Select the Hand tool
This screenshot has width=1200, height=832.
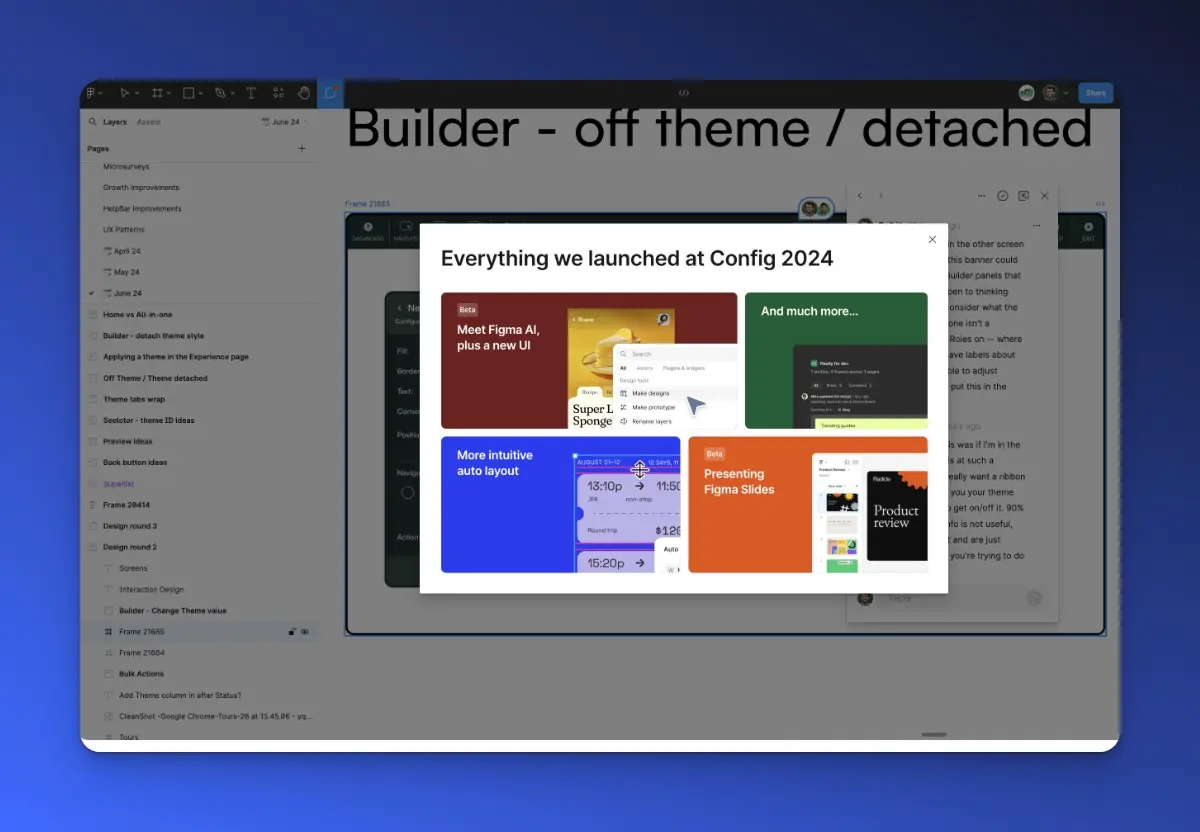(303, 93)
